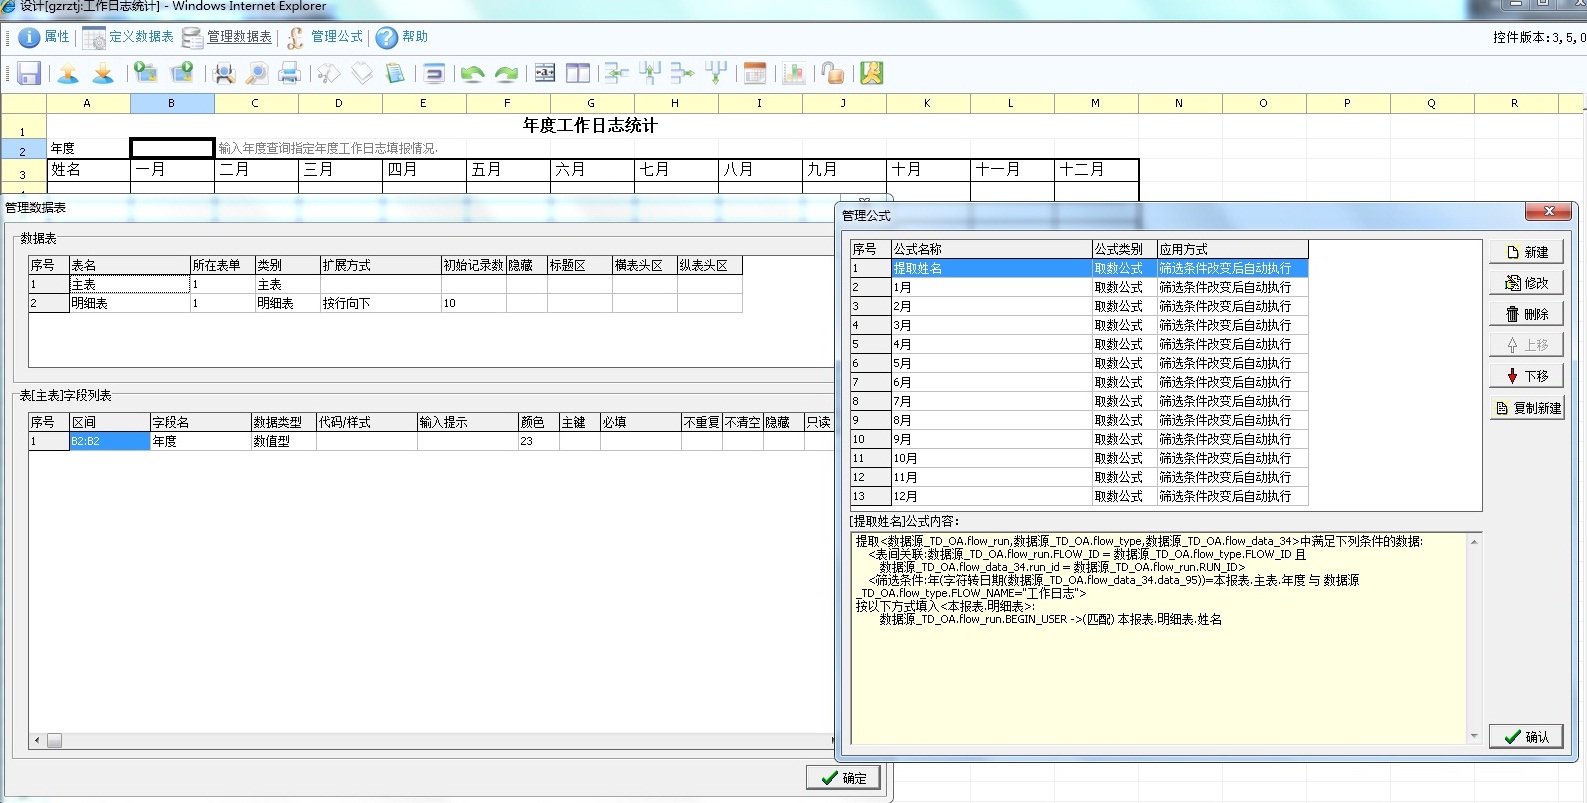Image resolution: width=1587 pixels, height=803 pixels.
Task: Click the window frame toolbar icon
Action: coord(434,73)
